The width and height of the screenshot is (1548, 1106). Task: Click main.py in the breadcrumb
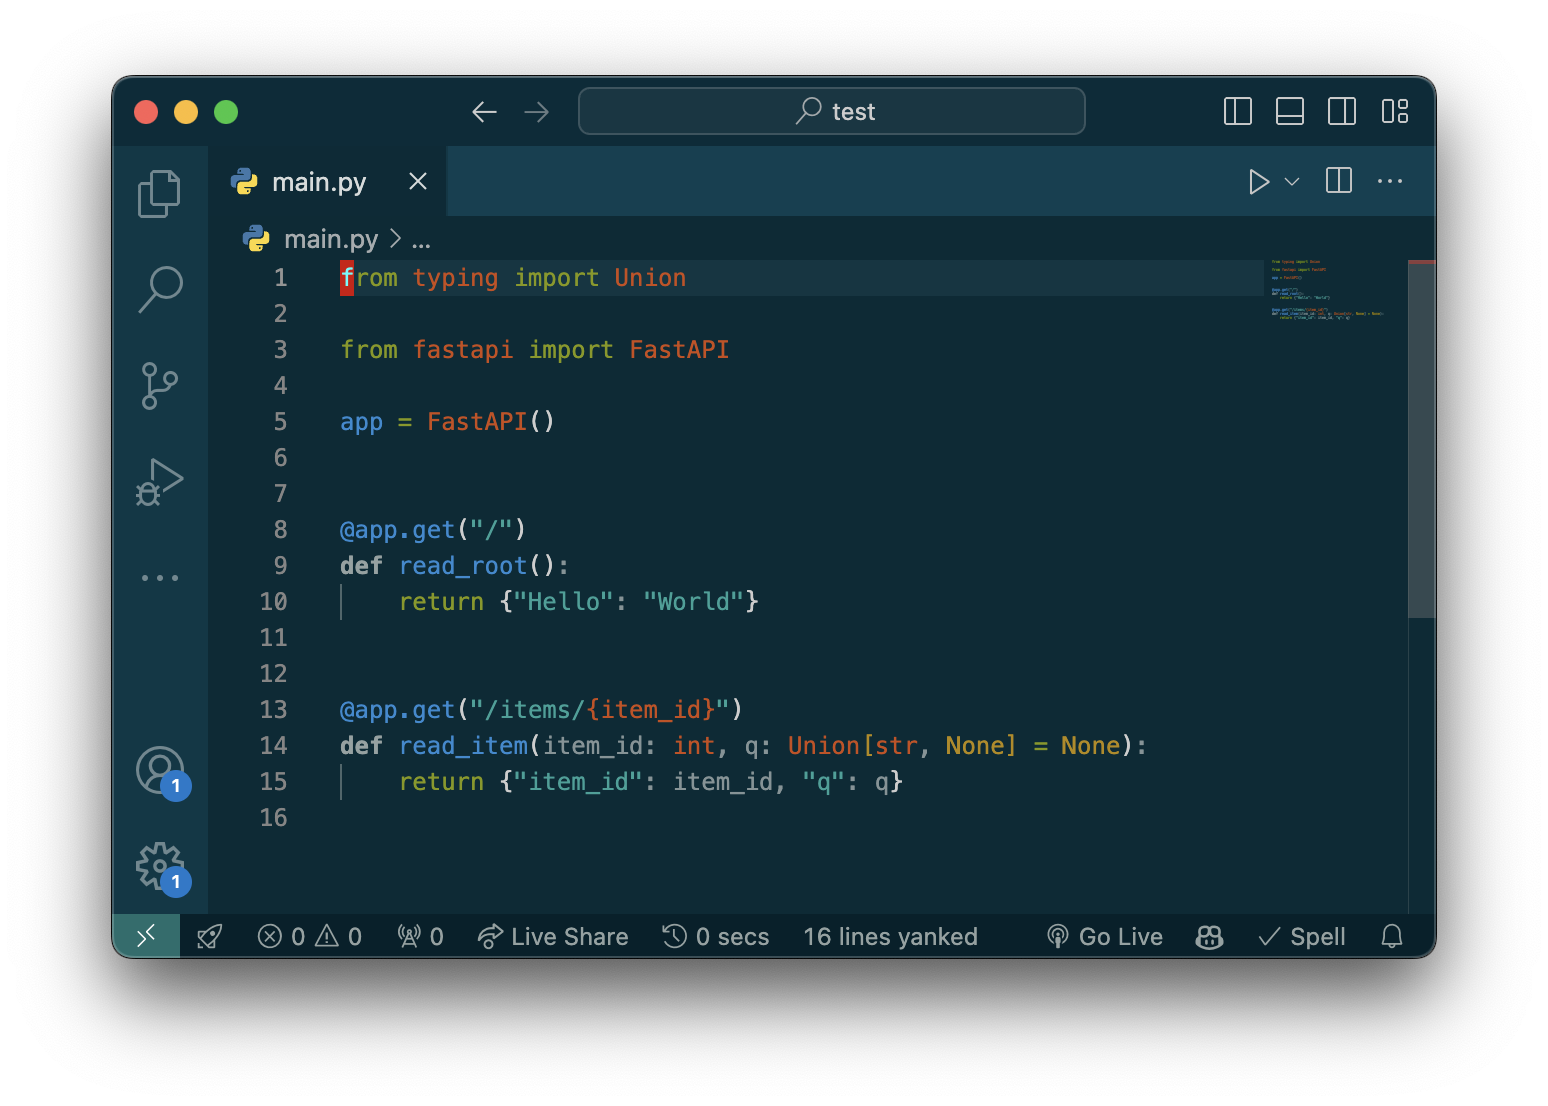pos(330,239)
